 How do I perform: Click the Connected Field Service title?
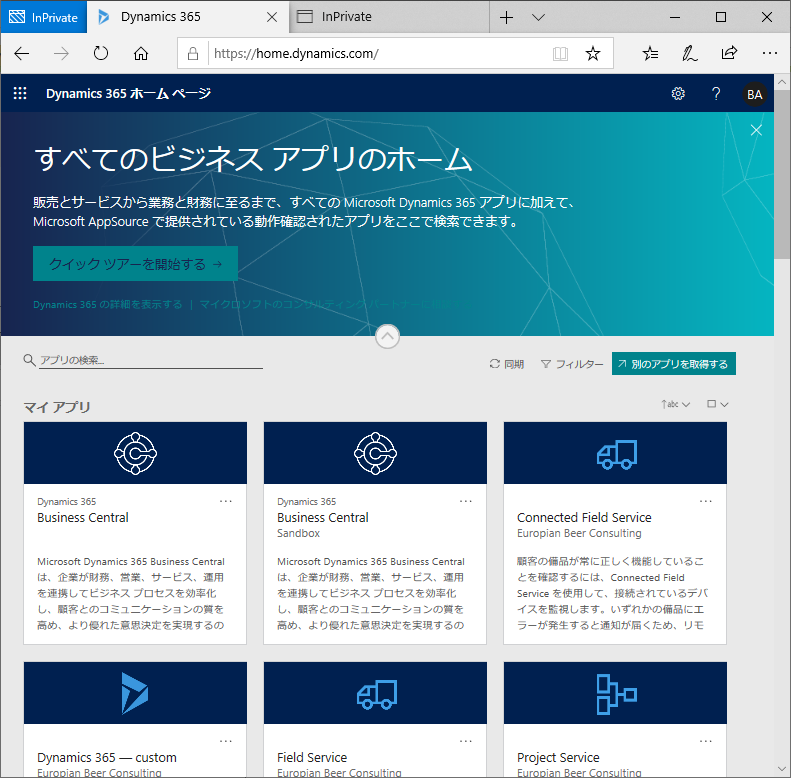(584, 518)
